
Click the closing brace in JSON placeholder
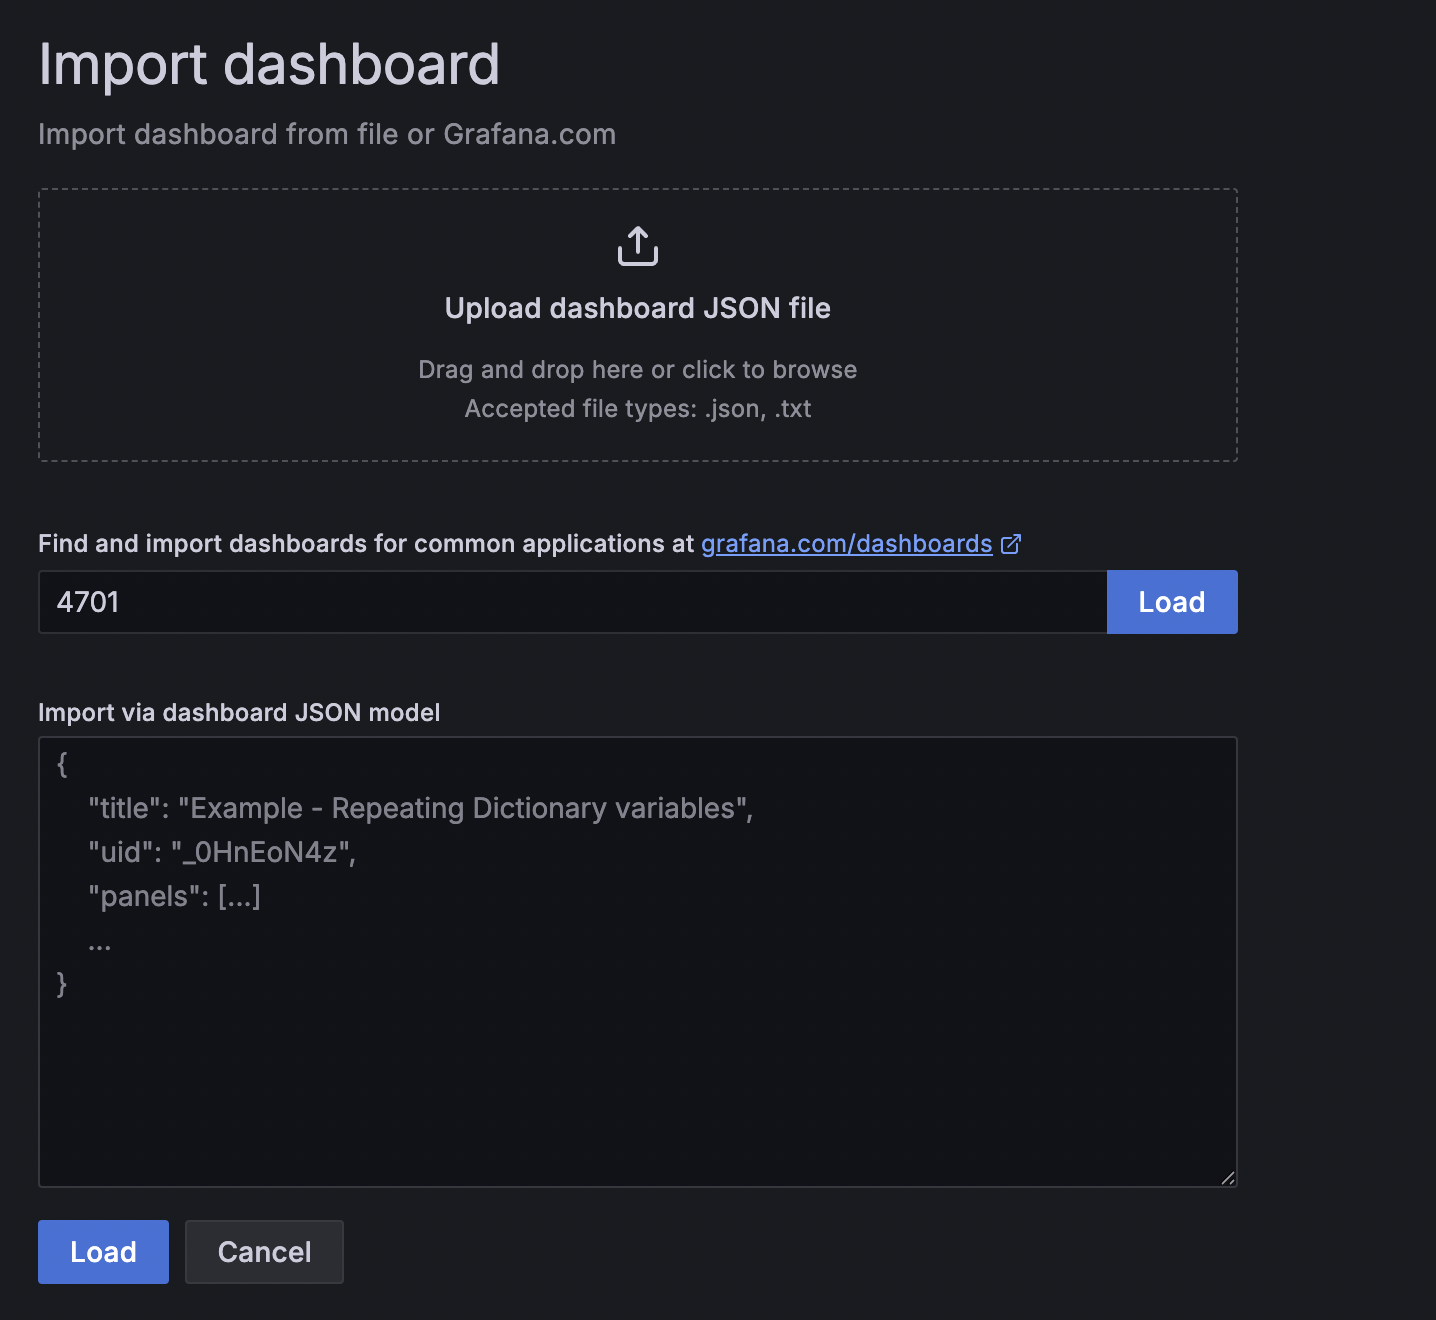tap(62, 984)
